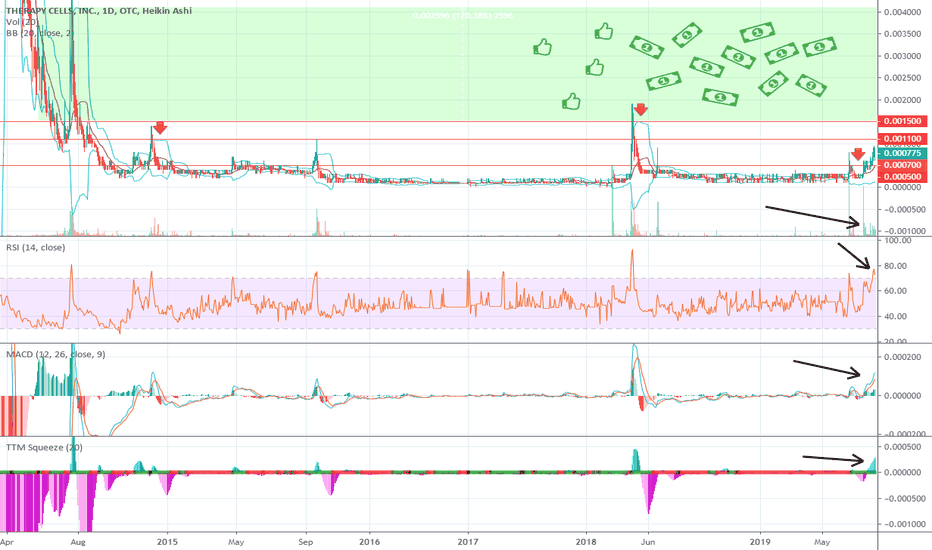
Task: Select the red down arrow above the 2018 price spike
Action: 640,109
